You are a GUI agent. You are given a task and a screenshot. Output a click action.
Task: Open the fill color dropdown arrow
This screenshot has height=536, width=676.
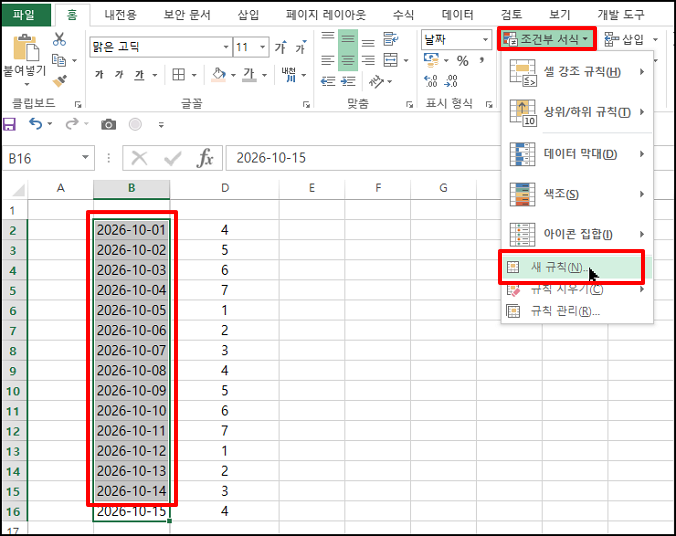pyautogui.click(x=233, y=75)
